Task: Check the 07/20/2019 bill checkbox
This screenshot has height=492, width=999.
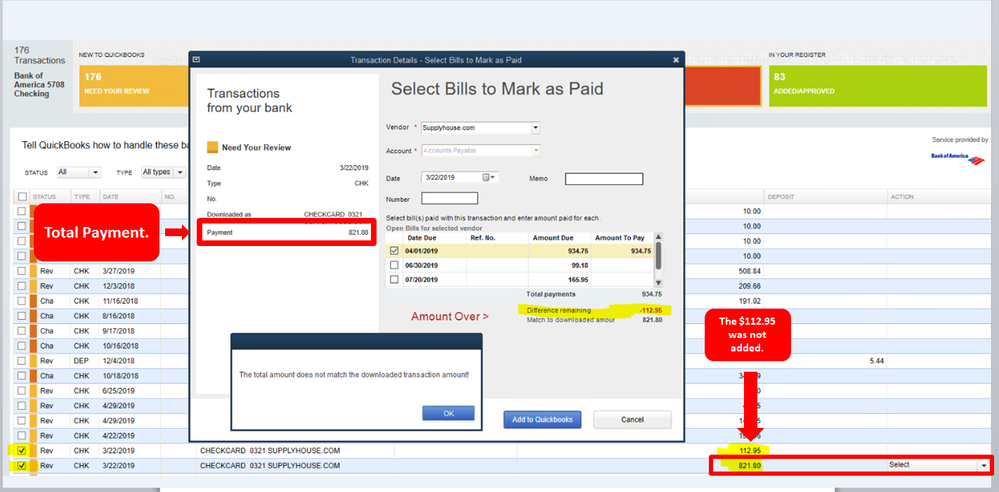Action: pyautogui.click(x=394, y=279)
